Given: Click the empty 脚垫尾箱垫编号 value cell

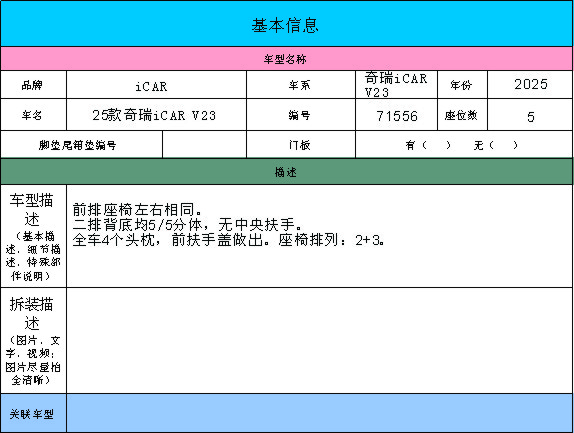Looking at the screenshot, I should click(204, 145).
